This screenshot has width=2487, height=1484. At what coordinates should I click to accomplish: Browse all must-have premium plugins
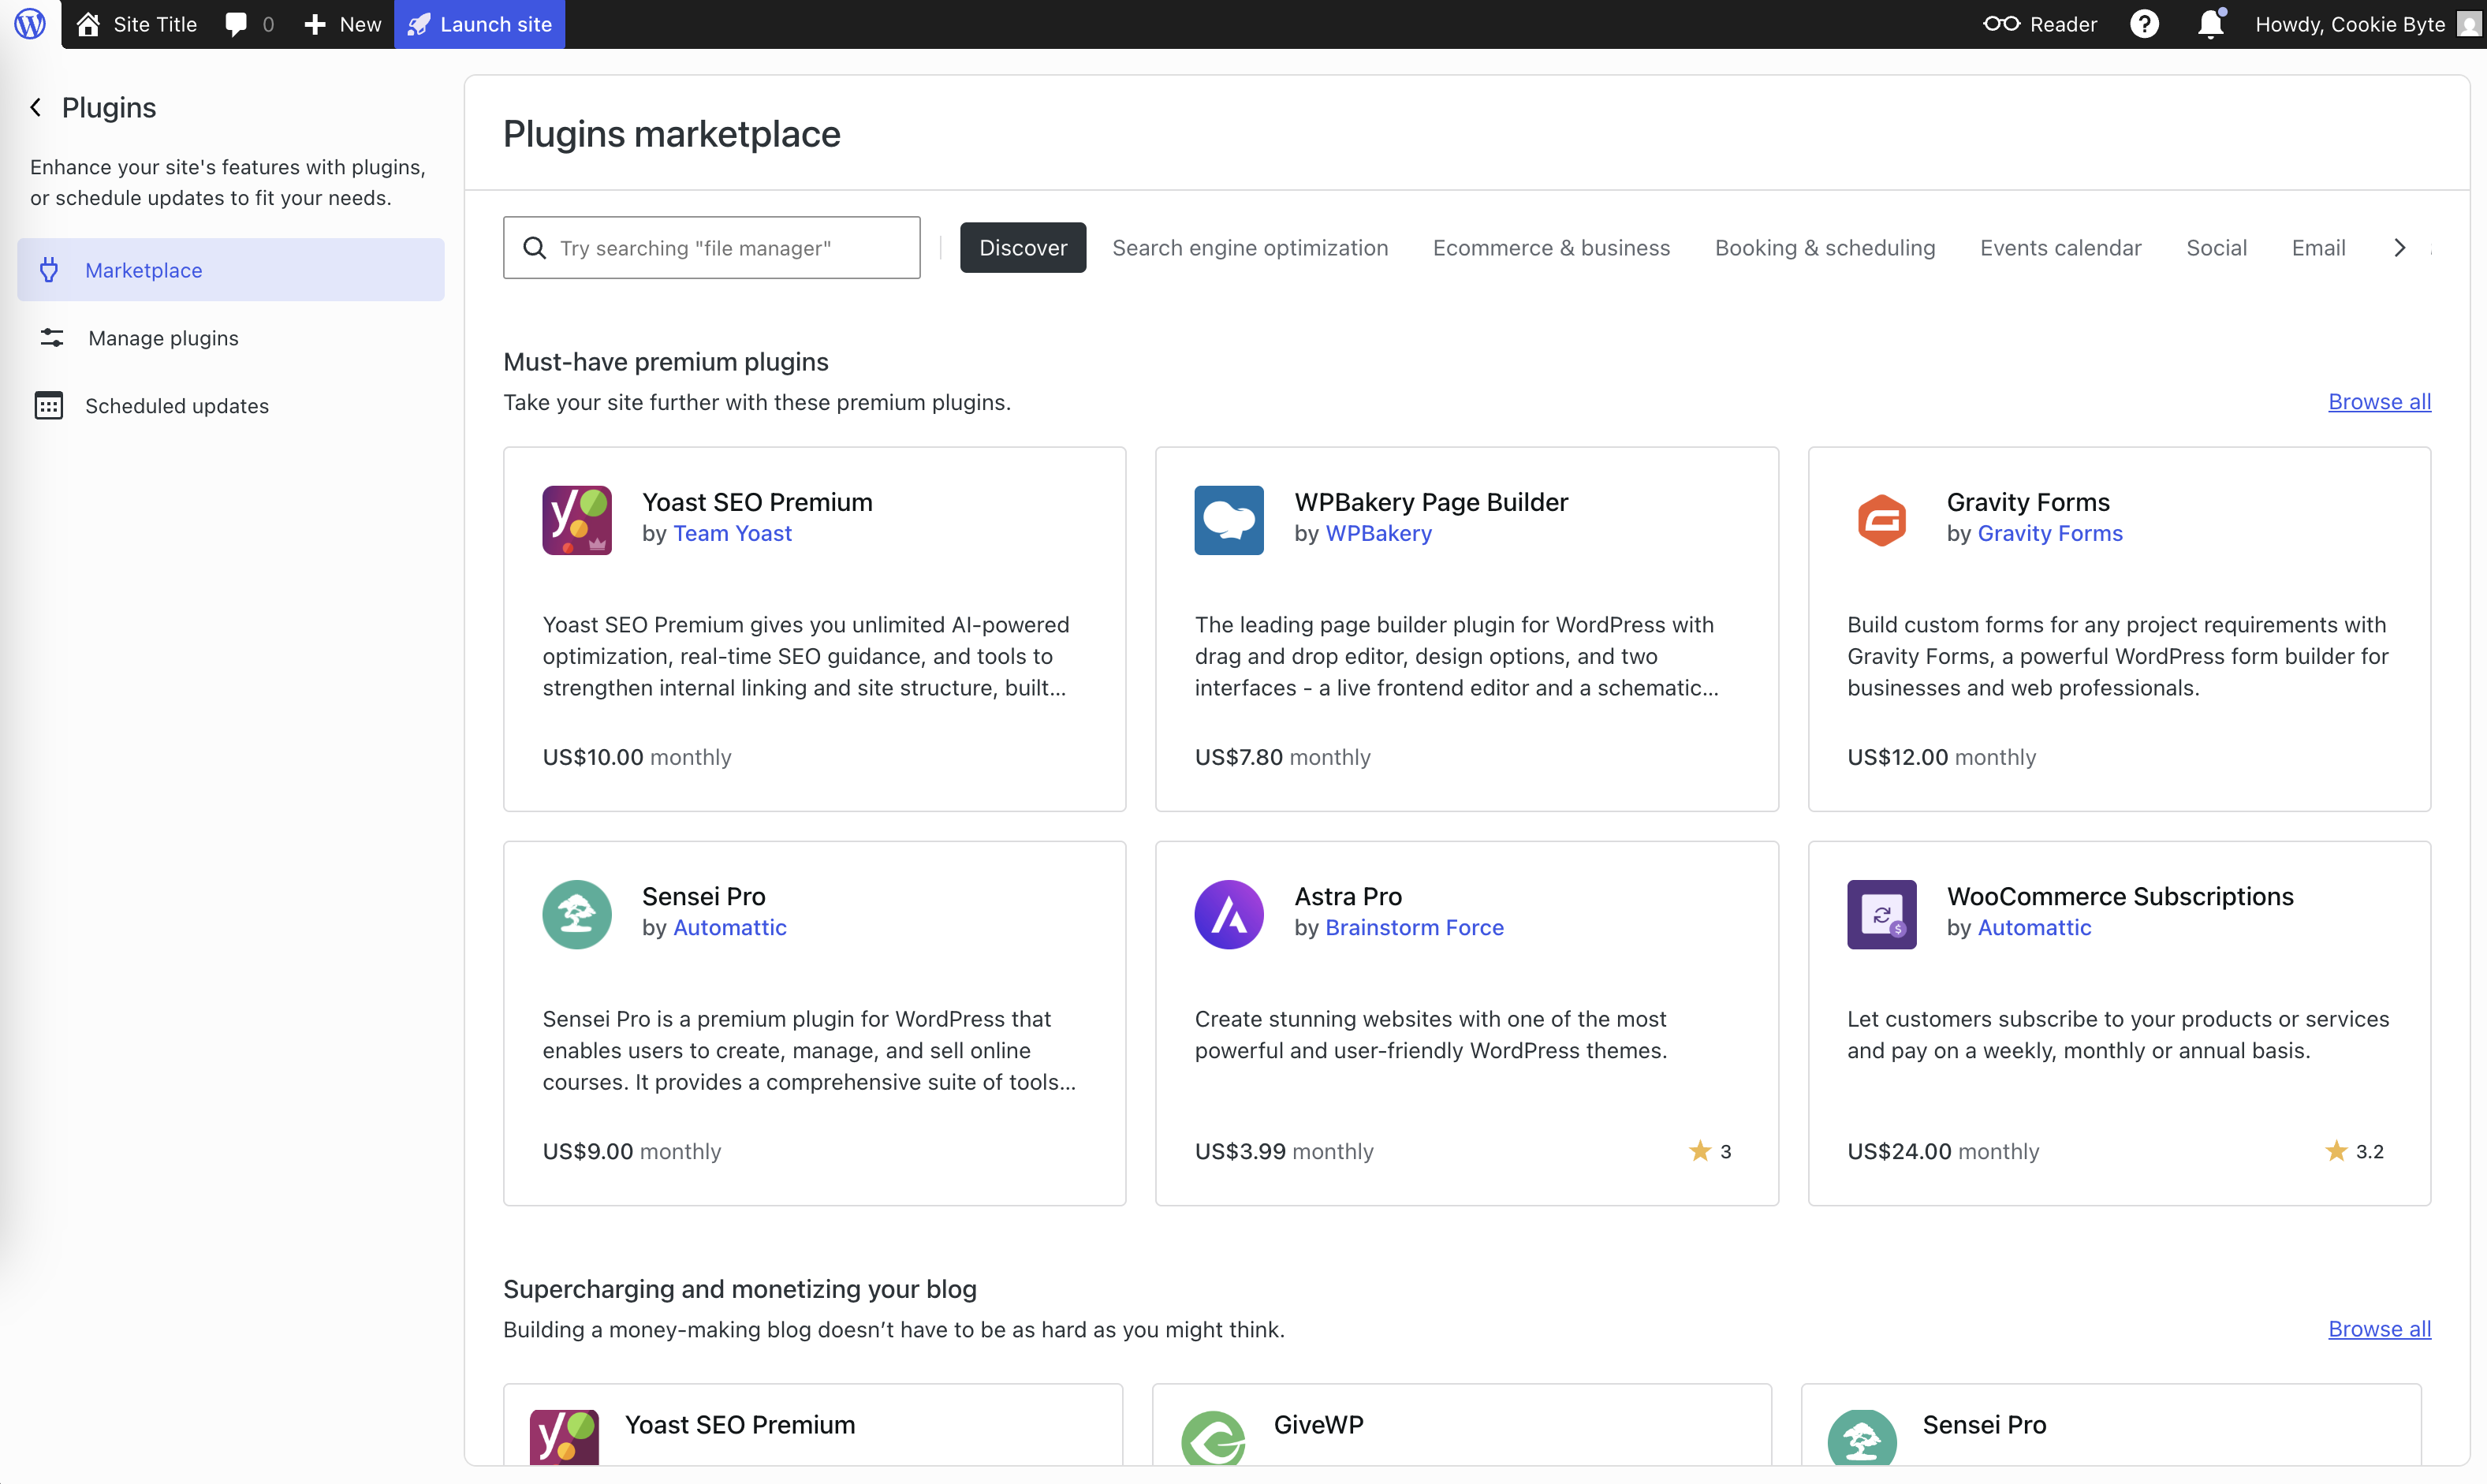point(2380,402)
